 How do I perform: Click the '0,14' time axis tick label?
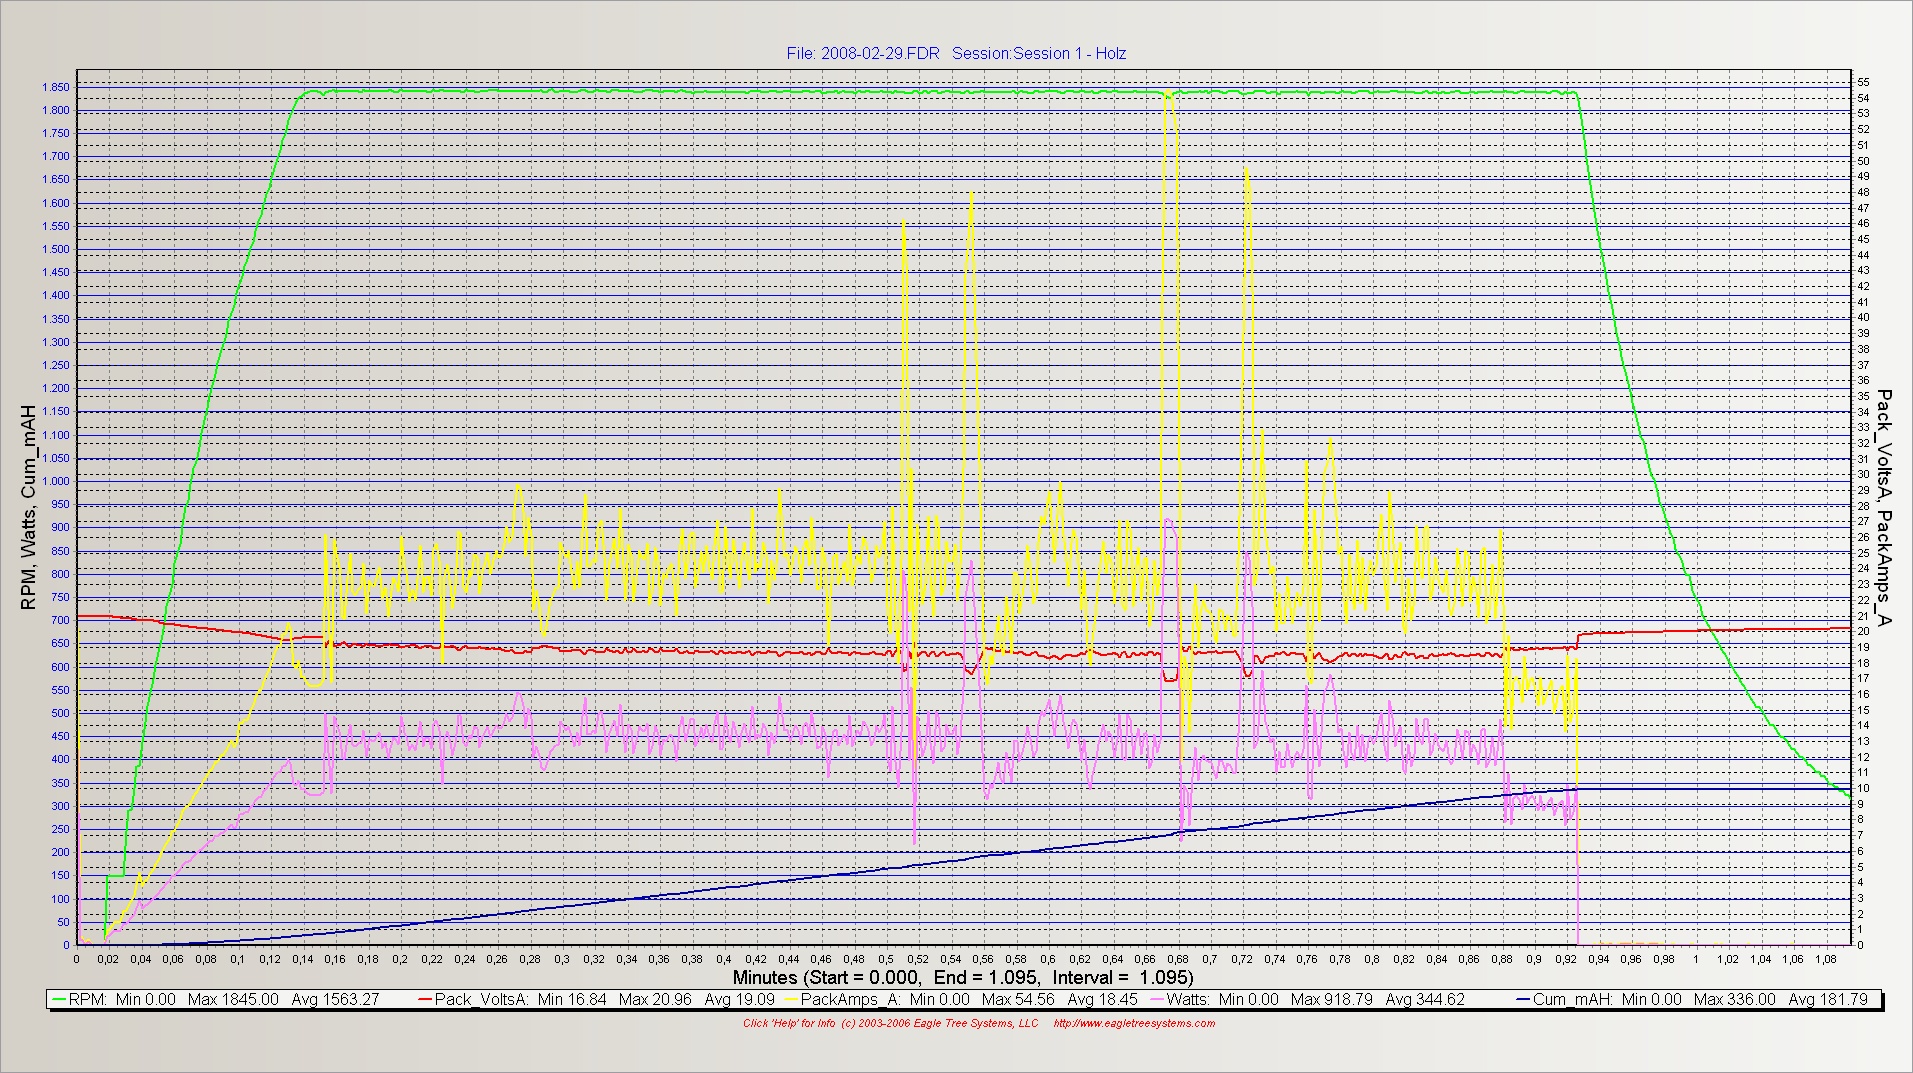coord(303,958)
